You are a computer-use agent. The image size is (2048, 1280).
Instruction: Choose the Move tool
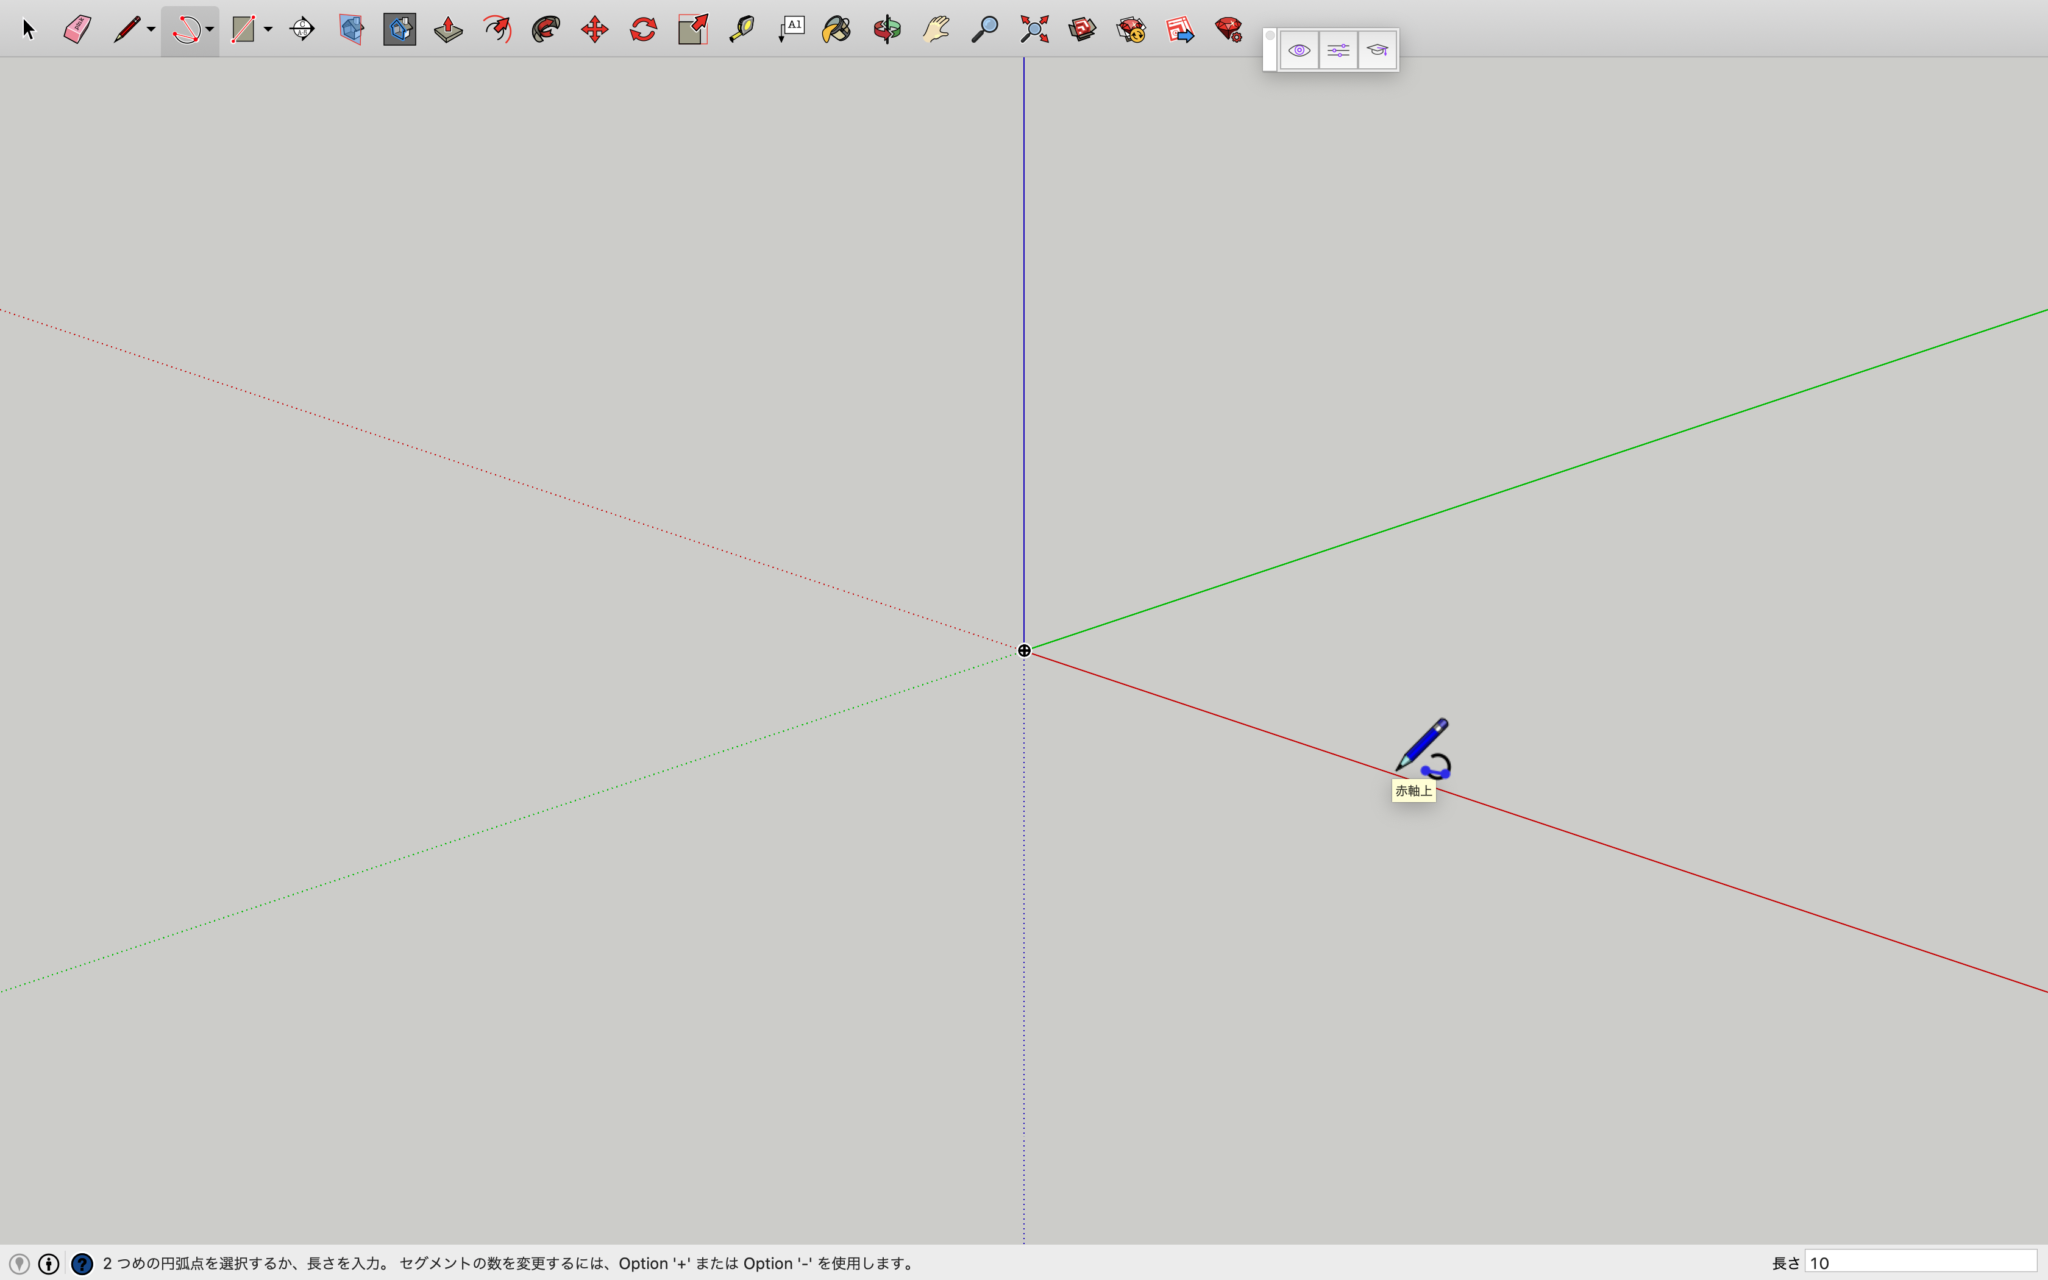pyautogui.click(x=594, y=29)
